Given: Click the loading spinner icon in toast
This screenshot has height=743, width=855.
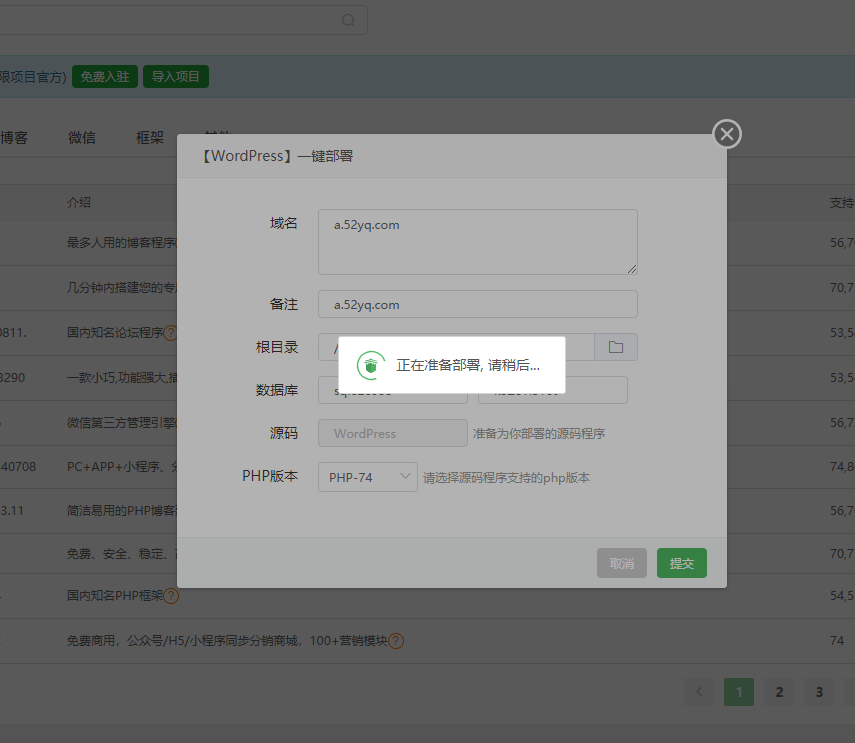Looking at the screenshot, I should 371,365.
